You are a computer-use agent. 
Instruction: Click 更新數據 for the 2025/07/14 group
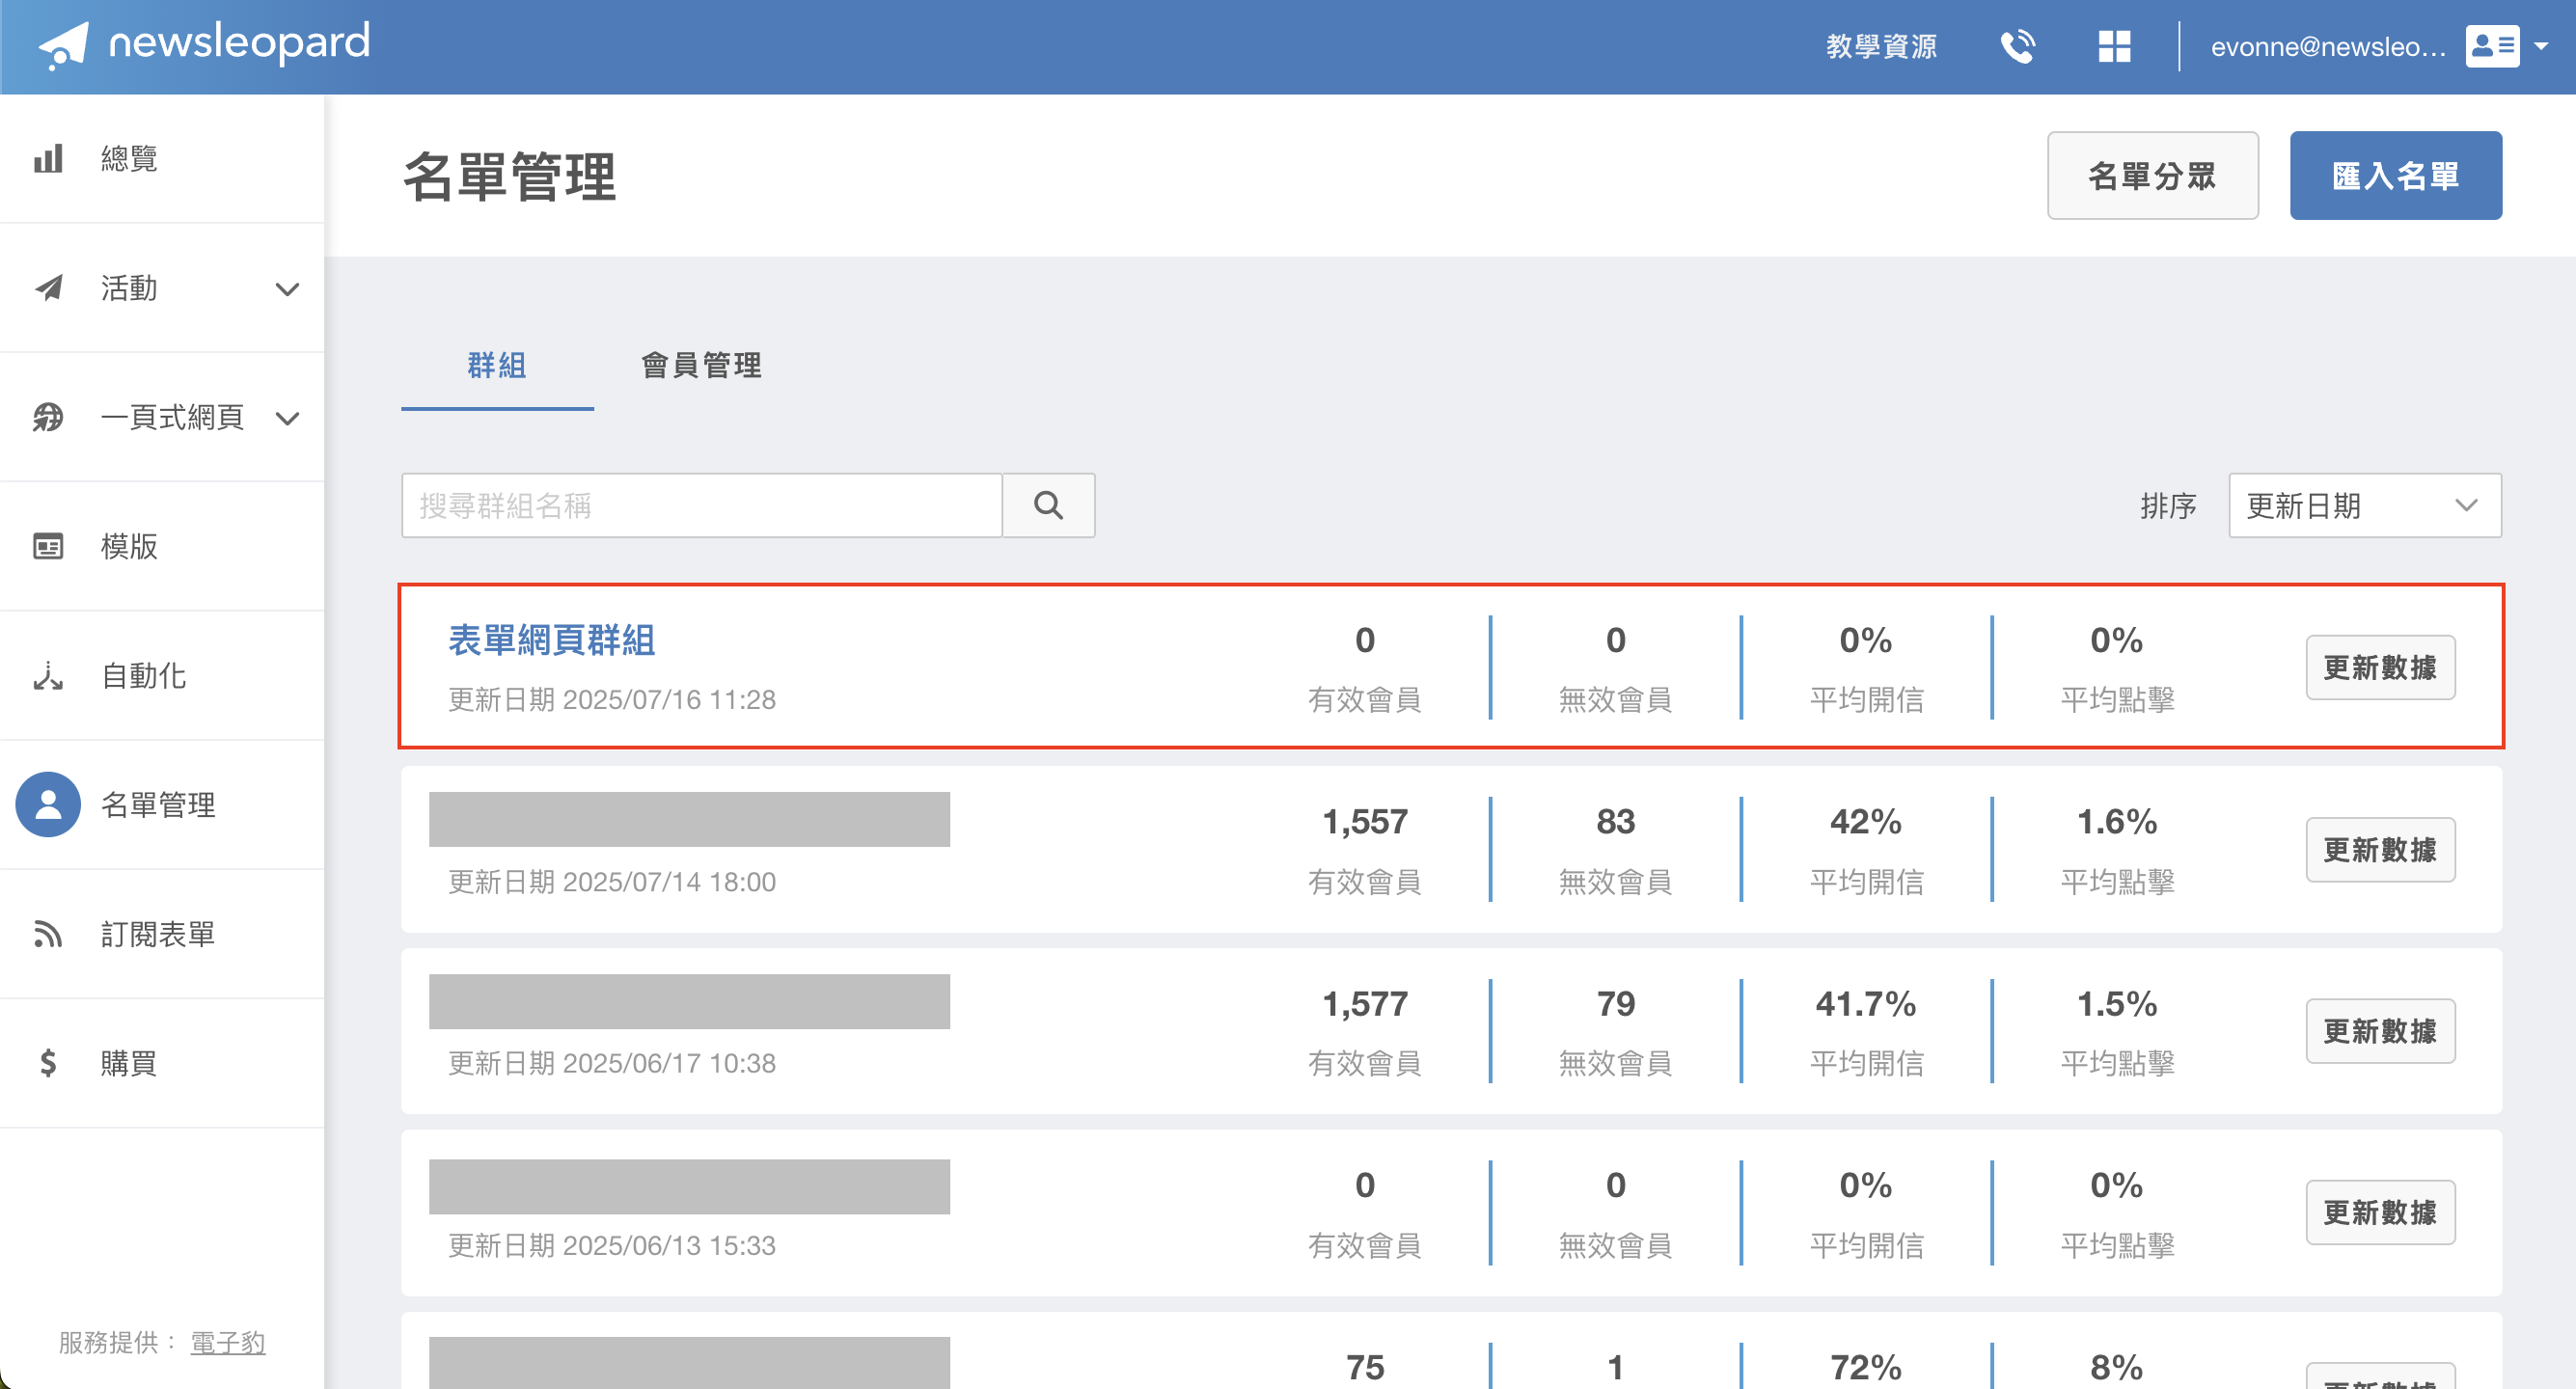(x=2380, y=850)
